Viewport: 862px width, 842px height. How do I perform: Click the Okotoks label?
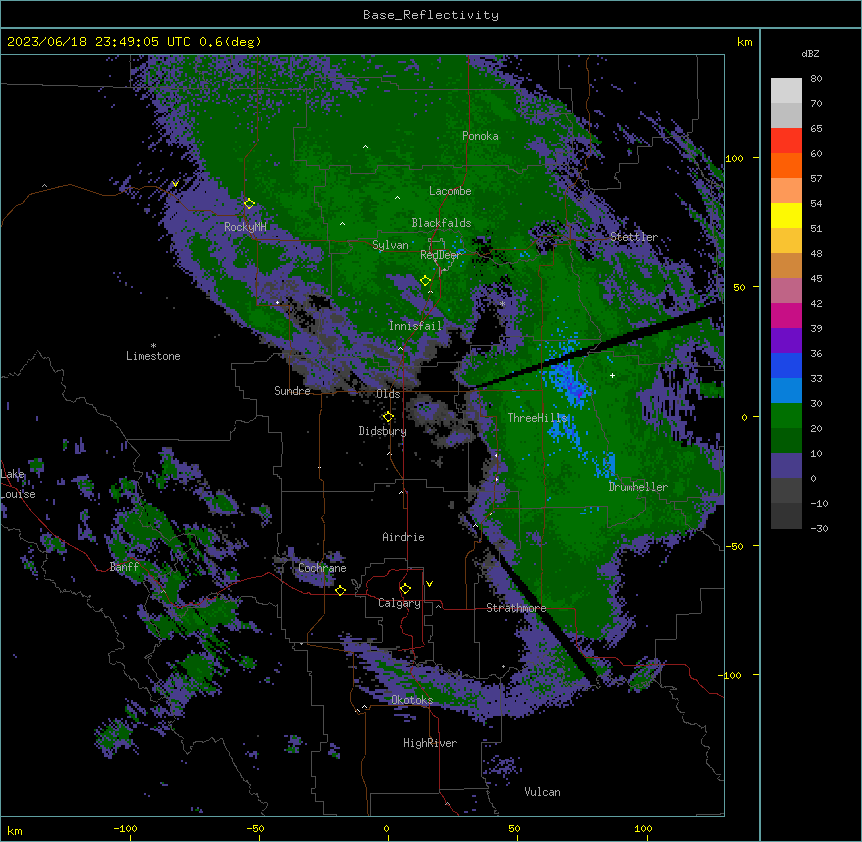coord(412,700)
